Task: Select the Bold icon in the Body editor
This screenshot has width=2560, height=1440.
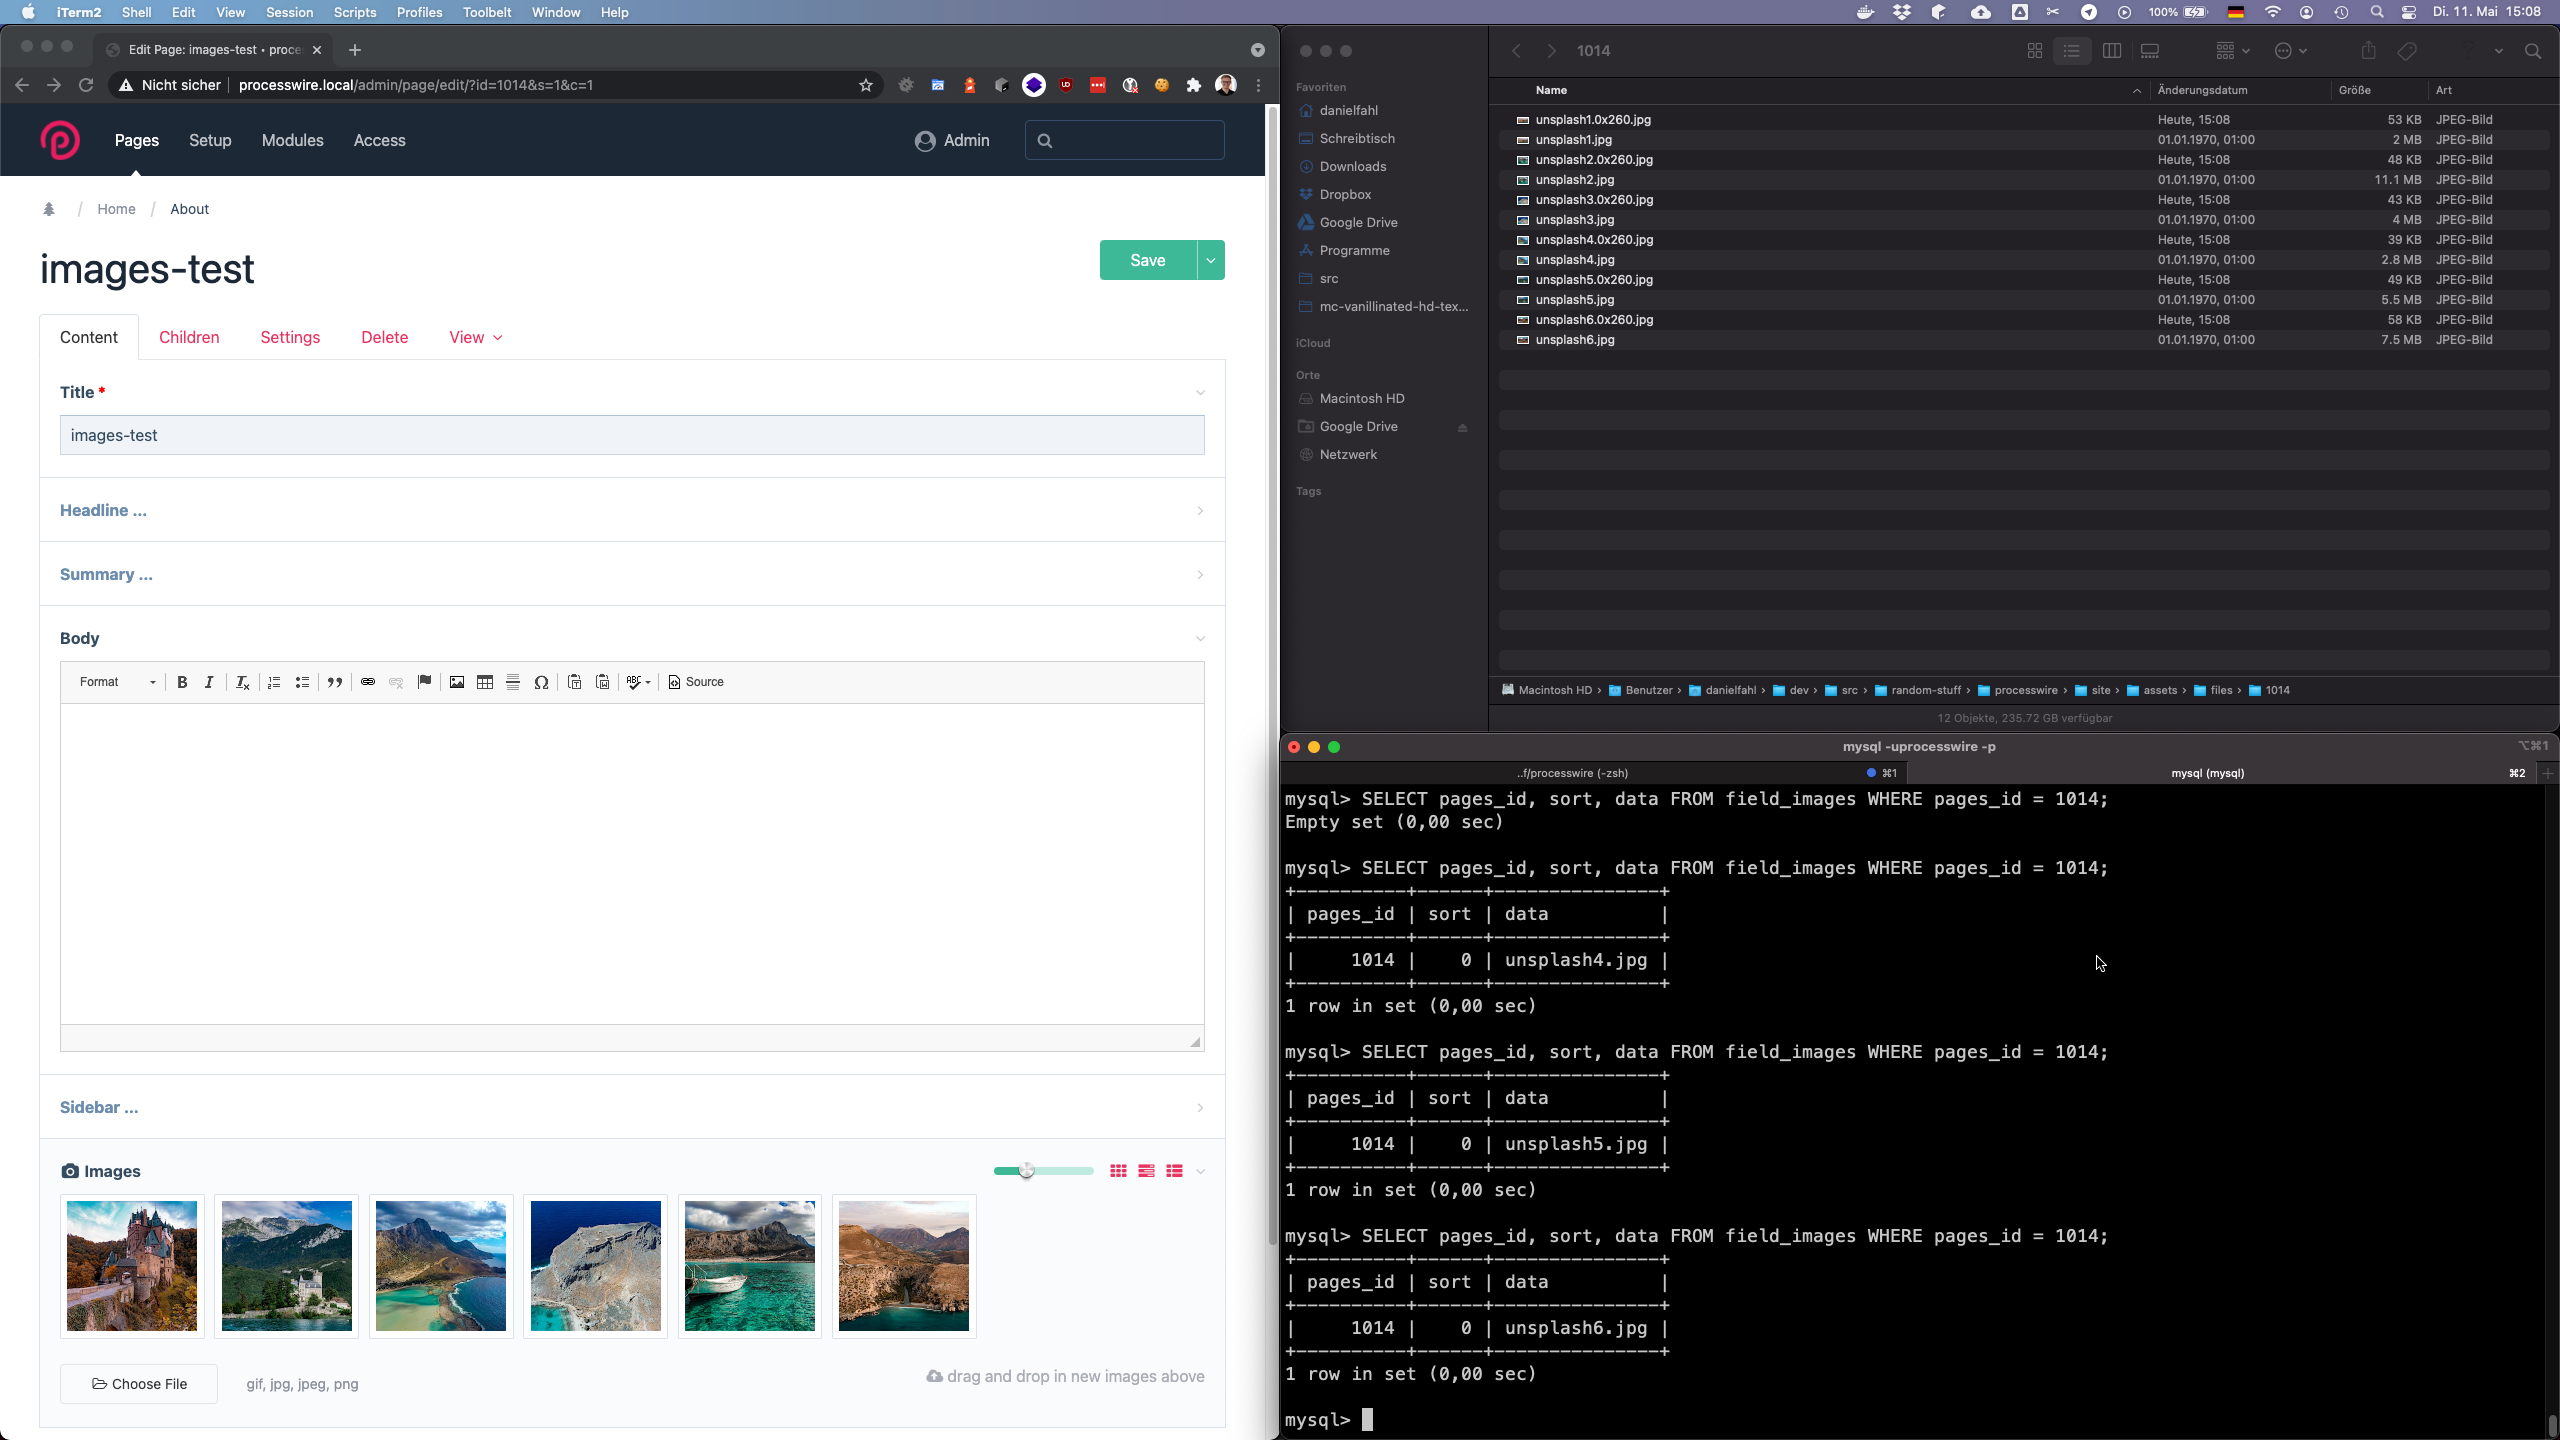Action: coord(182,682)
